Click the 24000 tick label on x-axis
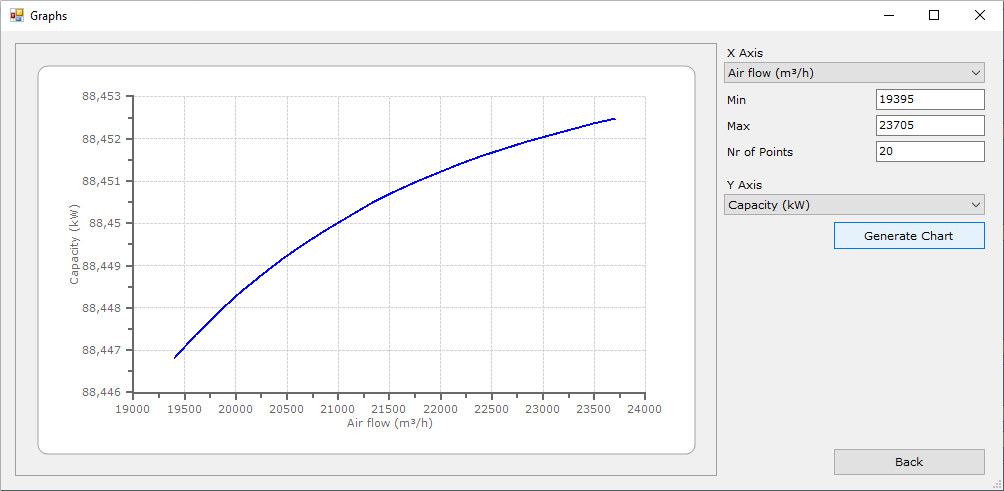 [x=643, y=409]
